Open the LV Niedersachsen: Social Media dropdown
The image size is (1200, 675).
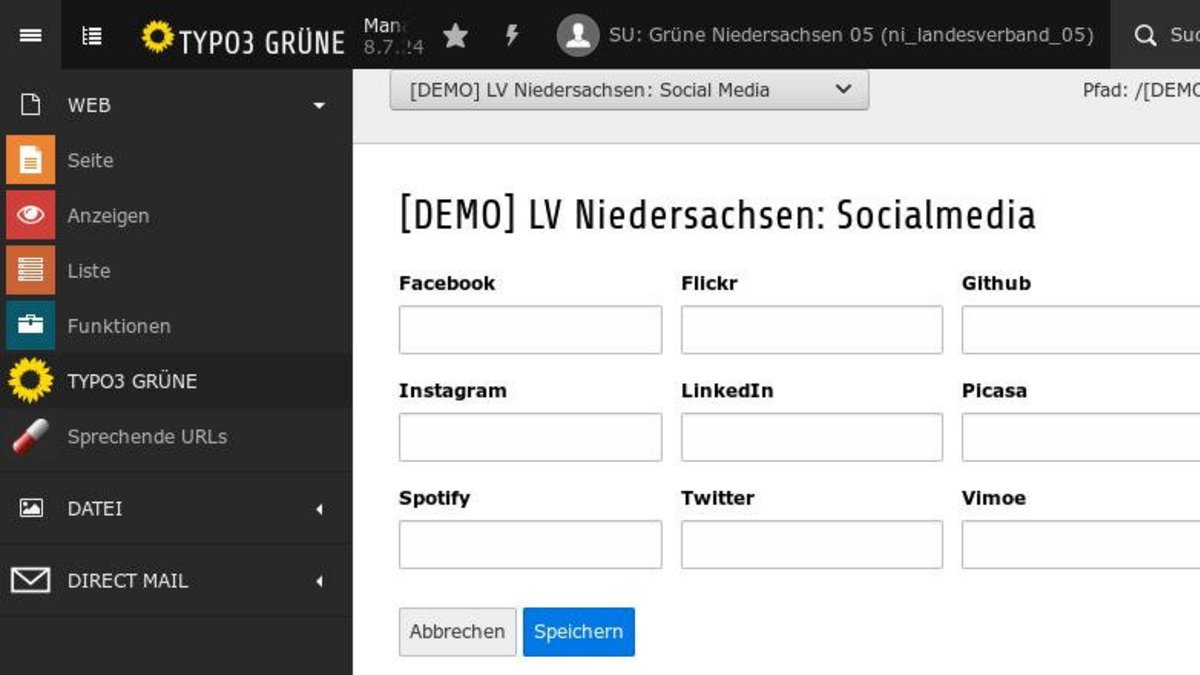(x=629, y=90)
